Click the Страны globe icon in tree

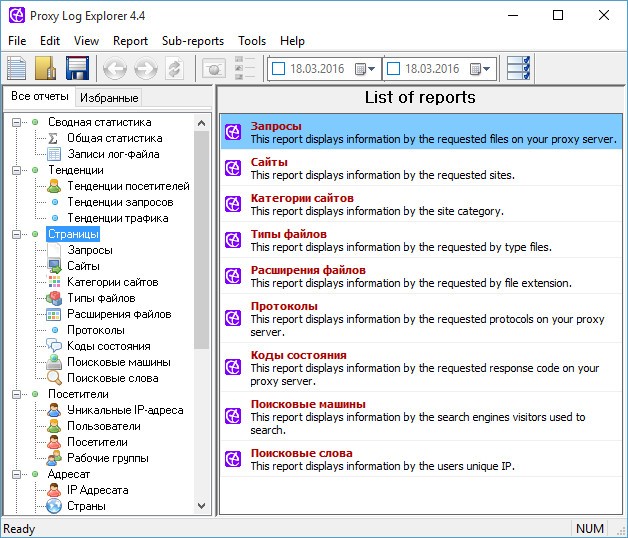(54, 506)
